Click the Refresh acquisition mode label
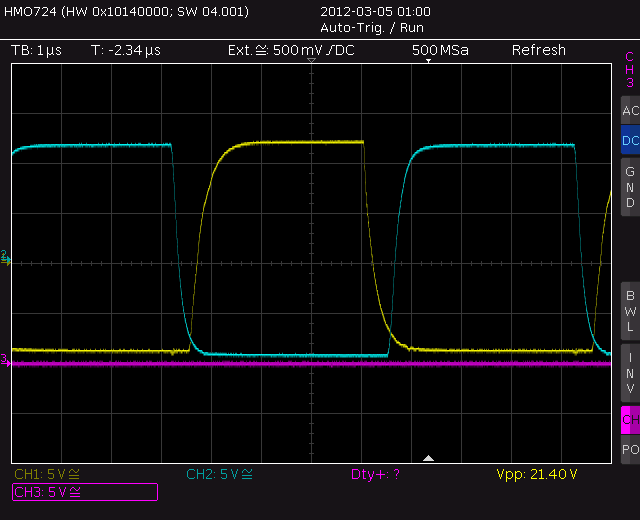640x520 pixels. click(539, 50)
